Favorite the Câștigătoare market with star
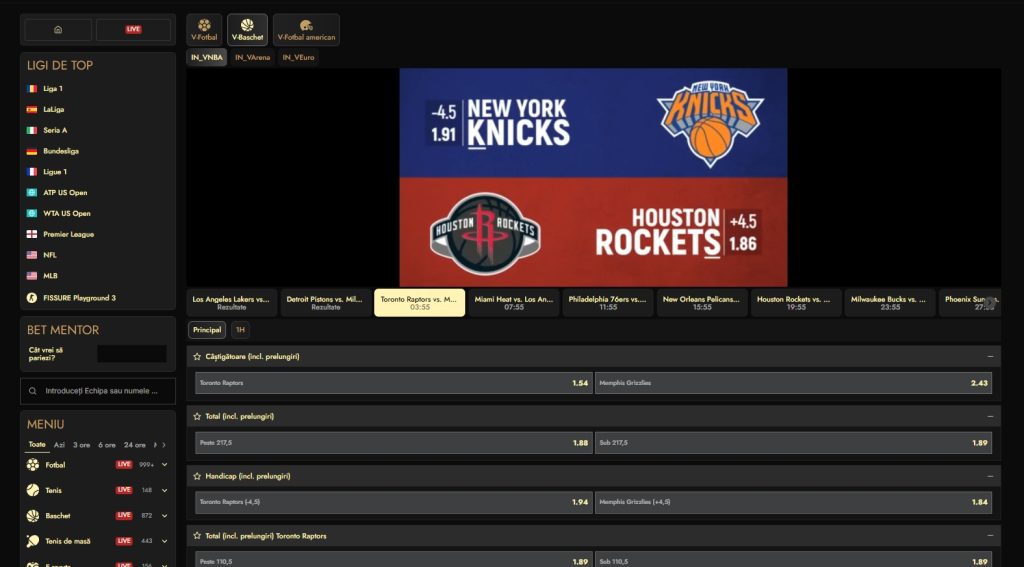Image resolution: width=1024 pixels, height=567 pixels. pos(197,357)
